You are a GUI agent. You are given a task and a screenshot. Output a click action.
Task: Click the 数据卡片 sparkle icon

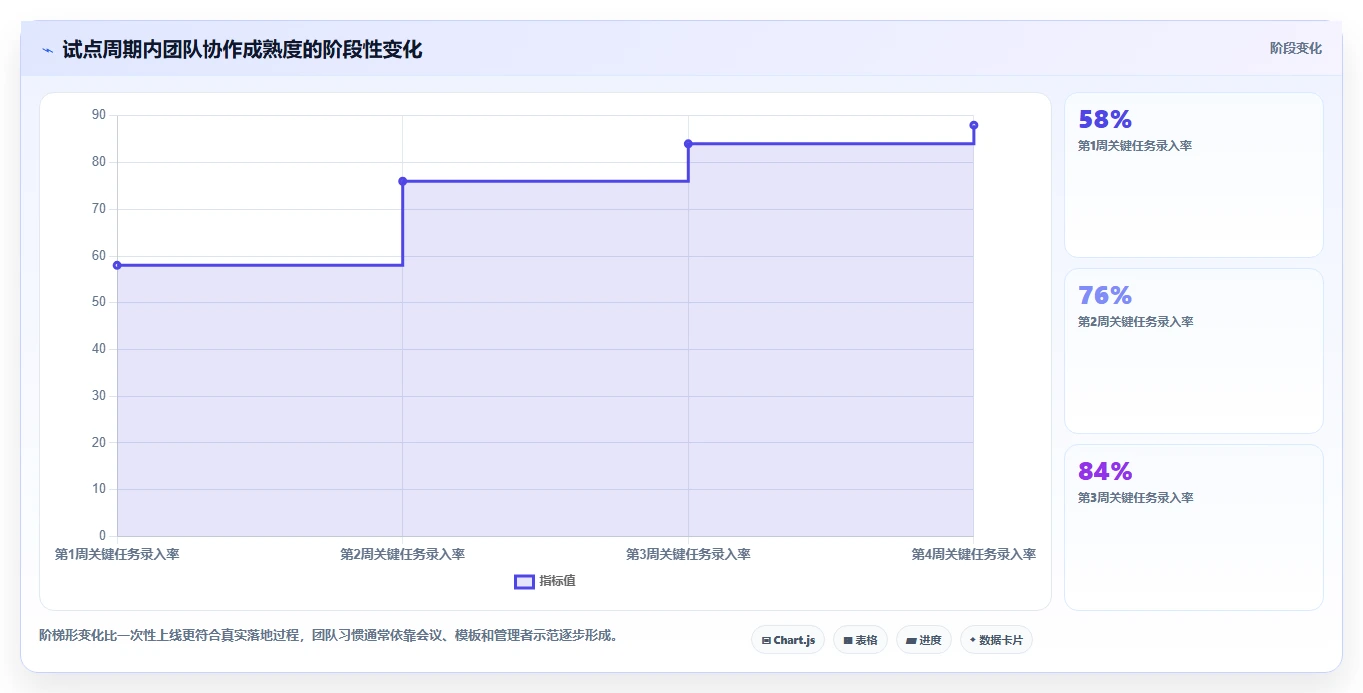point(973,640)
